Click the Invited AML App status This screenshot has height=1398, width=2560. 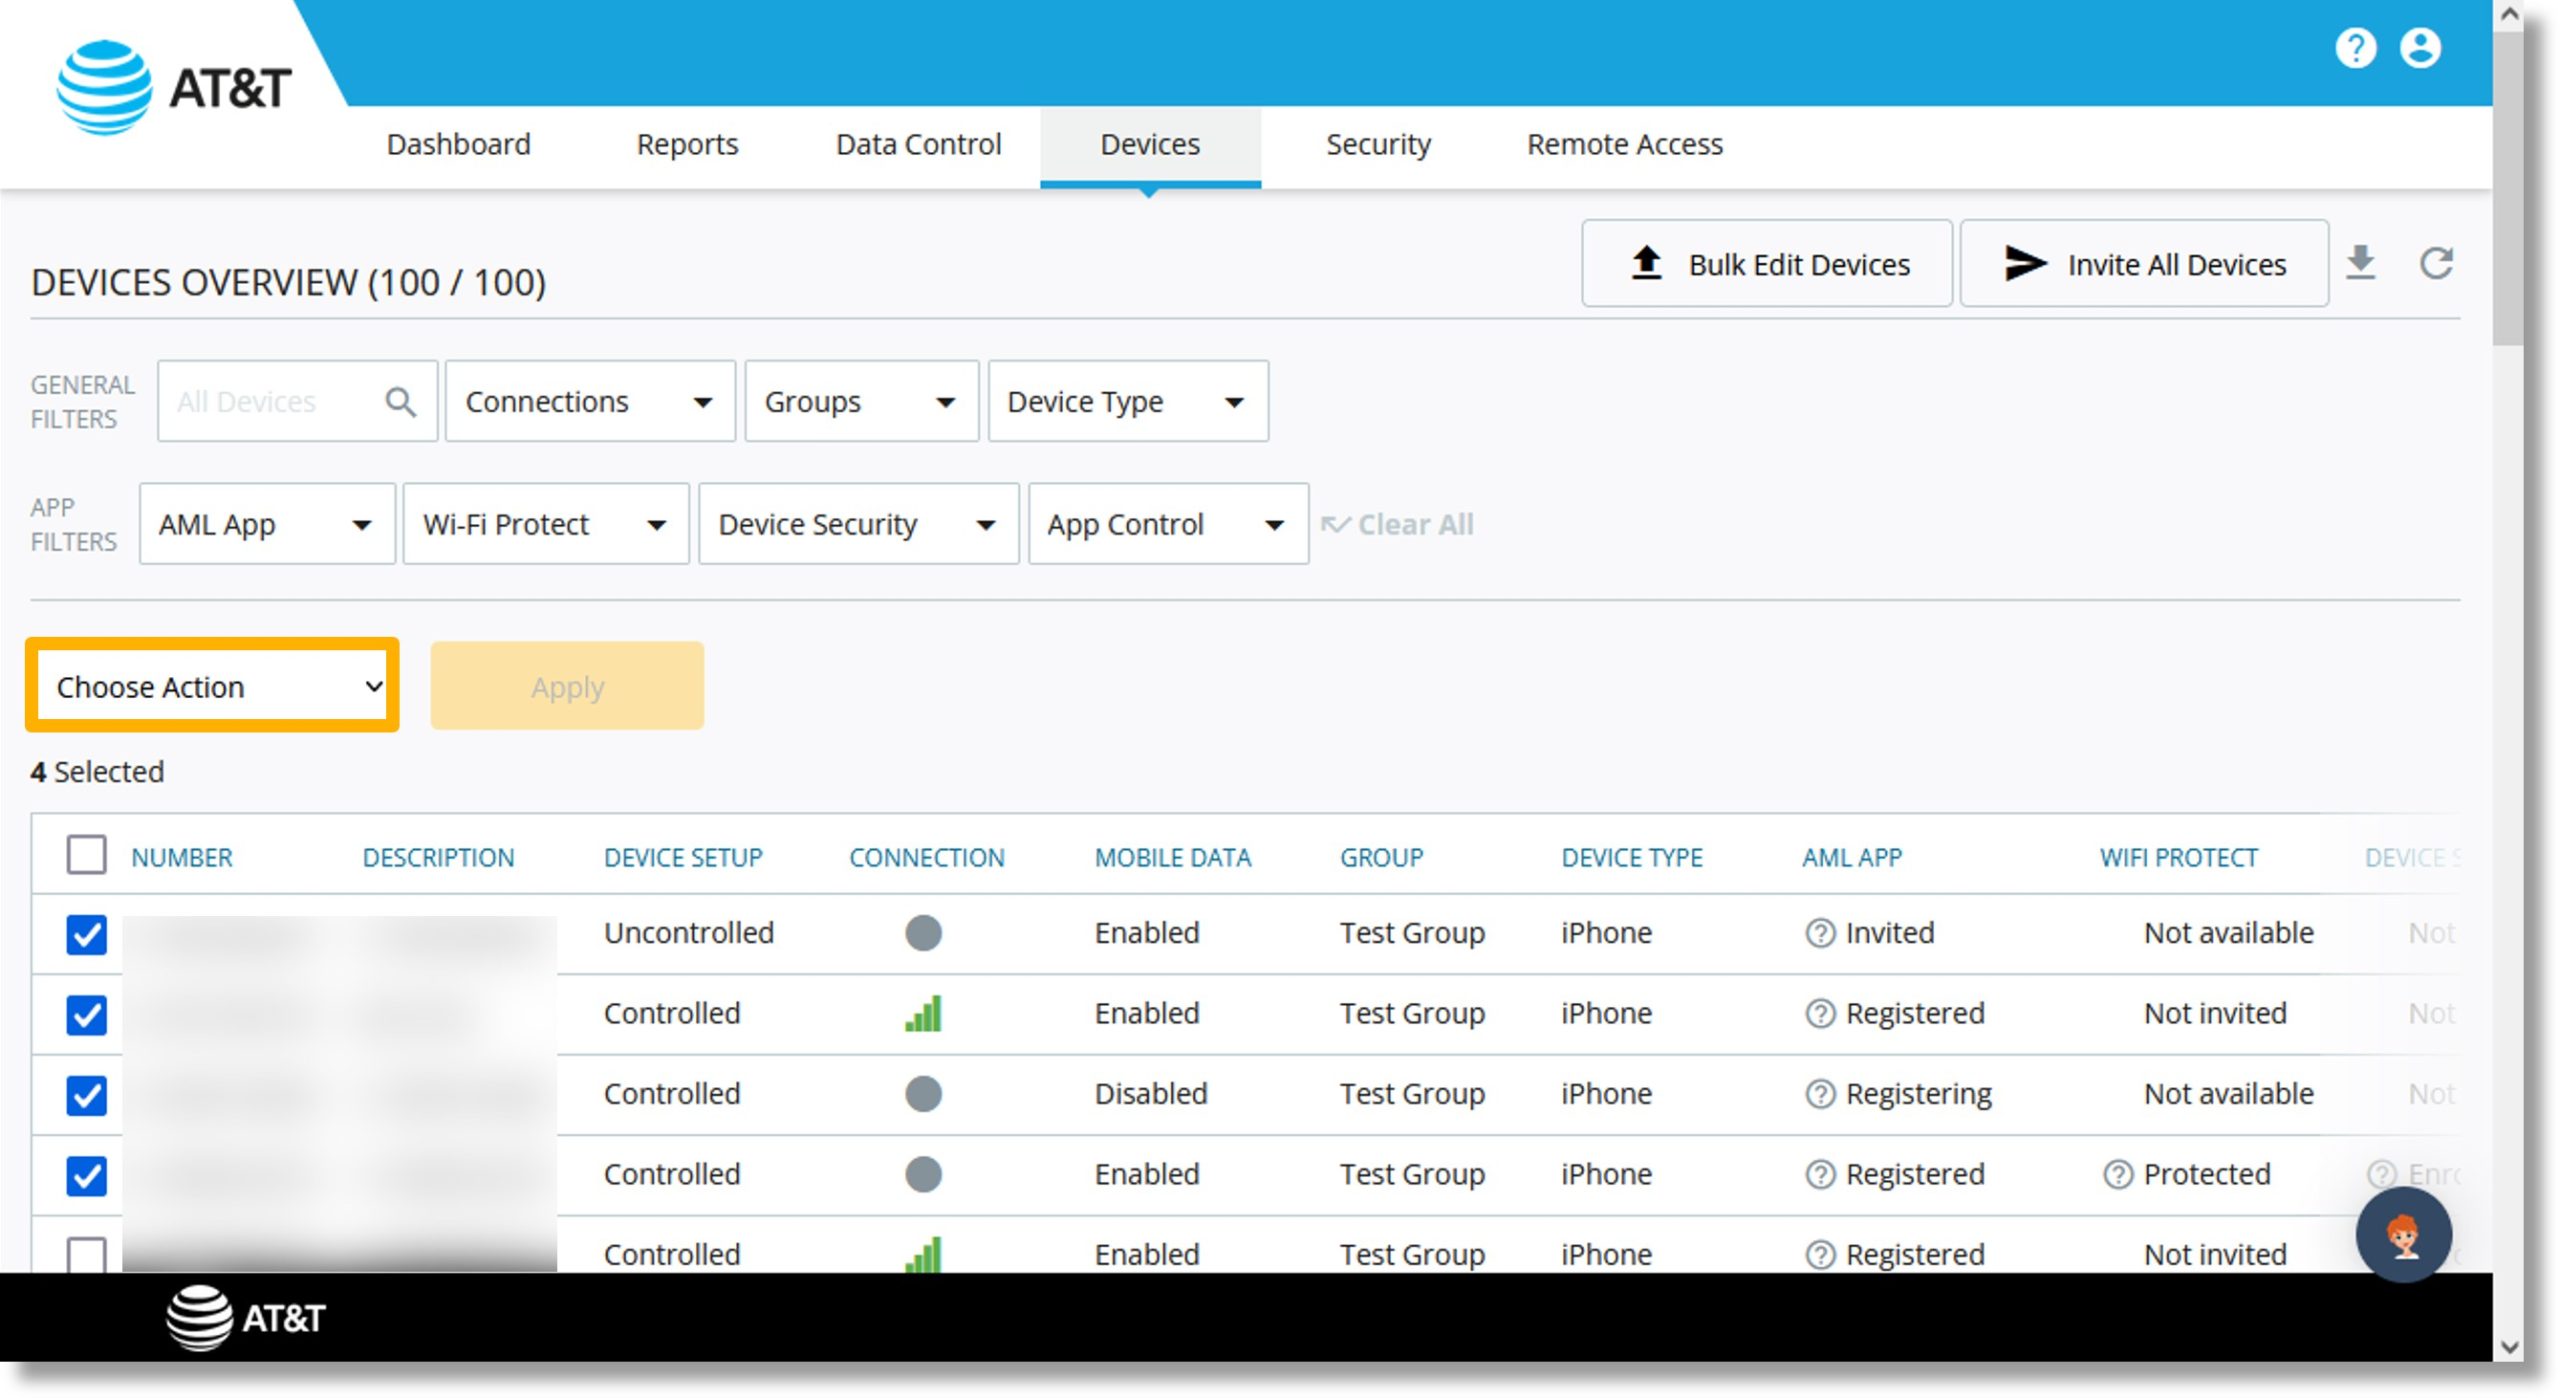[1889, 932]
